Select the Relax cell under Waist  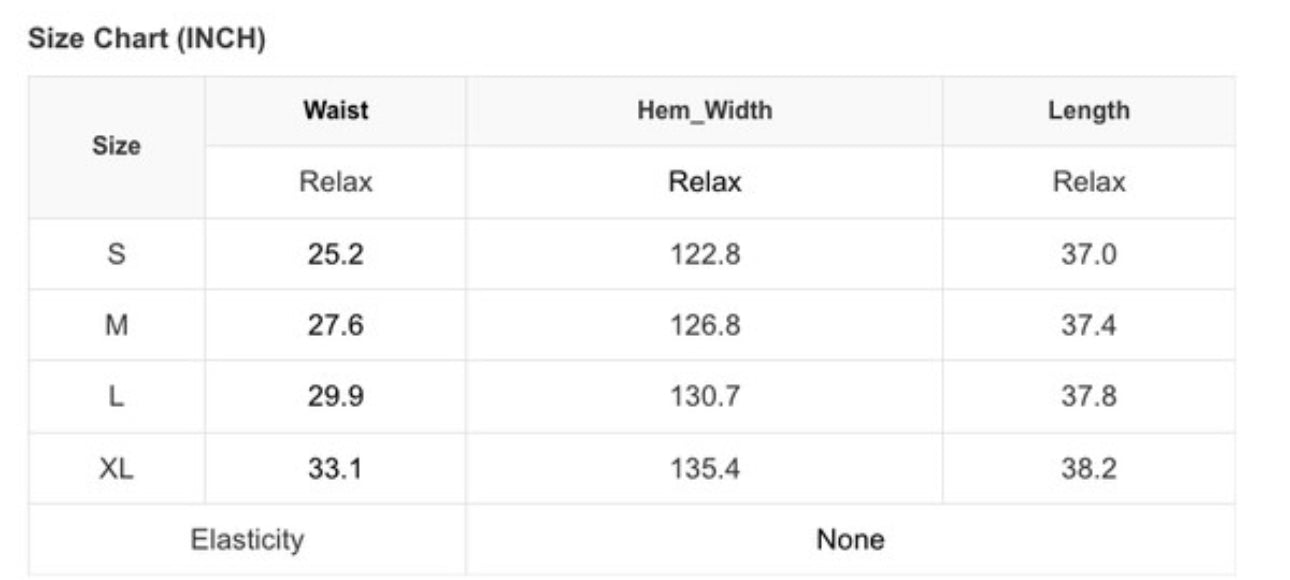(335, 182)
